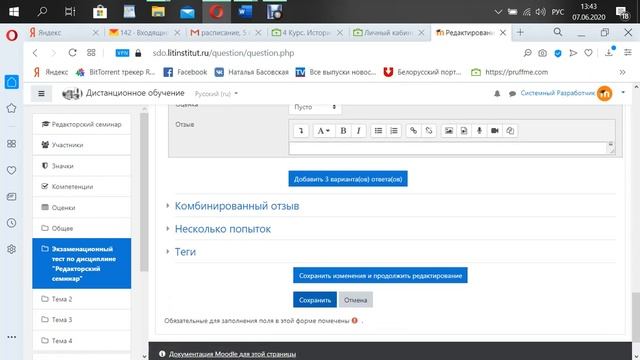The image size is (640, 360).
Task: Open Microsoft Word from the taskbar
Action: tap(245, 12)
